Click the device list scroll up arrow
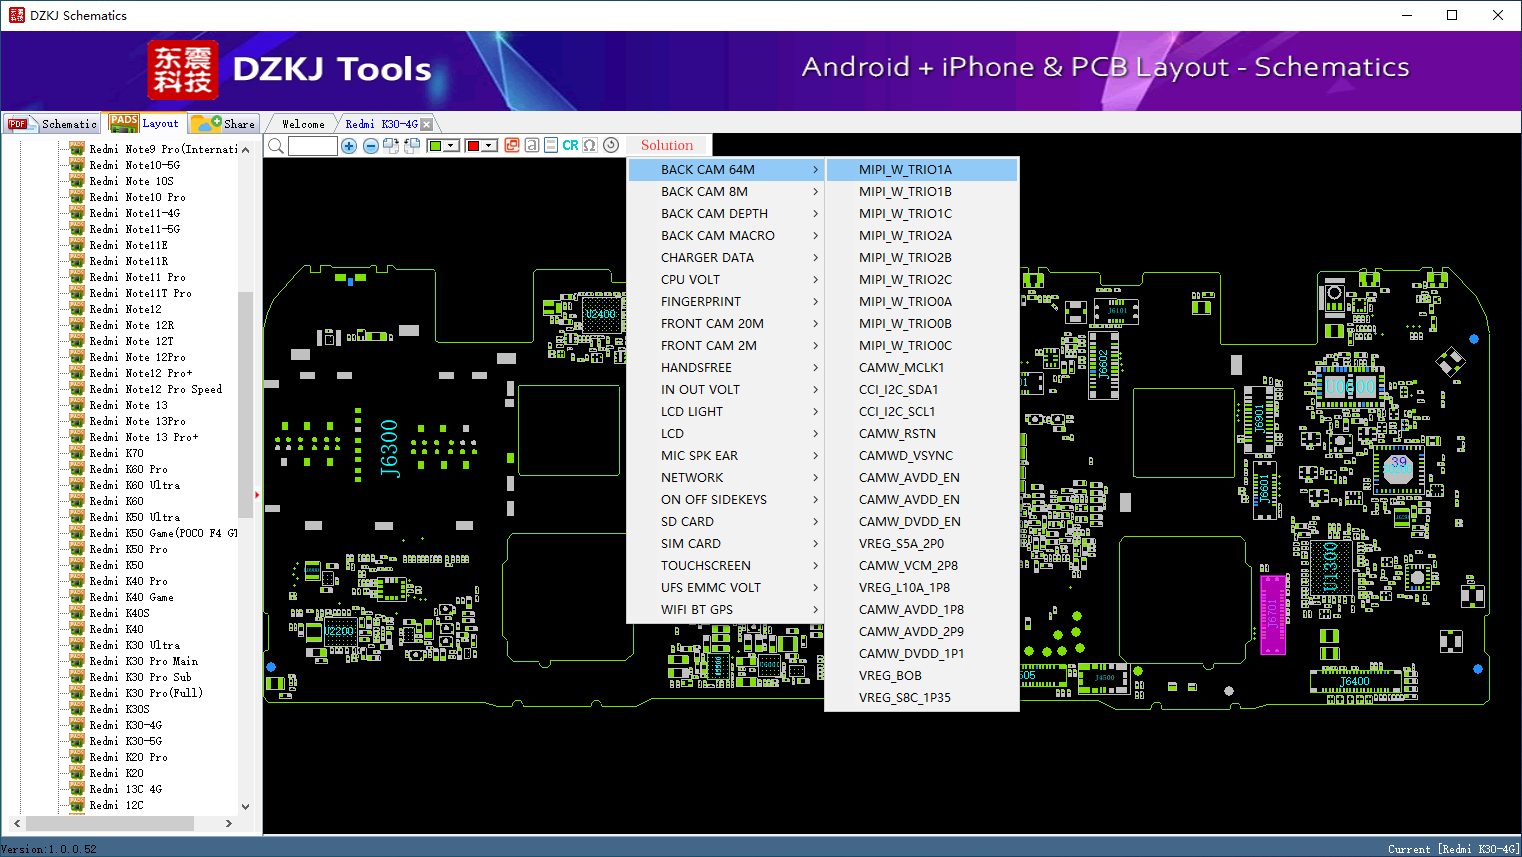 [245, 150]
